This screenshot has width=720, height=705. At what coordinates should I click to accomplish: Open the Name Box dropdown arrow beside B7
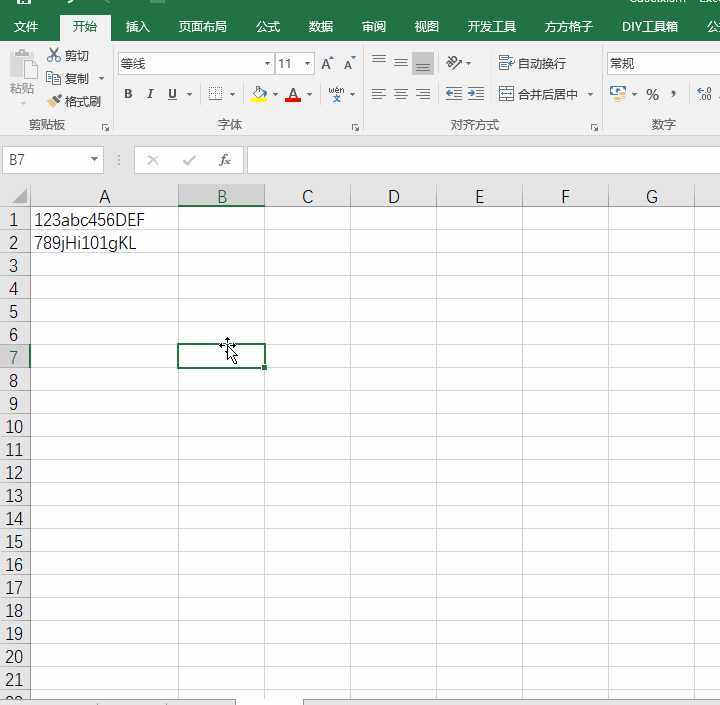tap(95, 160)
